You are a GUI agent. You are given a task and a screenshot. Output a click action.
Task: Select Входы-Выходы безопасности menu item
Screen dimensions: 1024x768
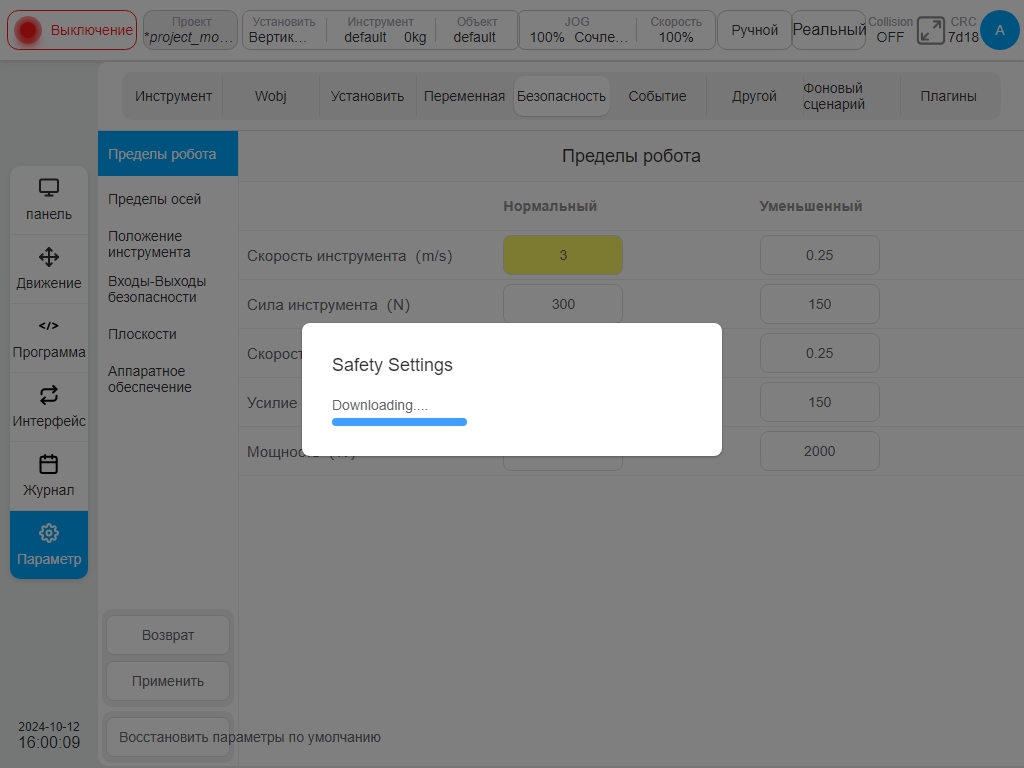(168, 289)
